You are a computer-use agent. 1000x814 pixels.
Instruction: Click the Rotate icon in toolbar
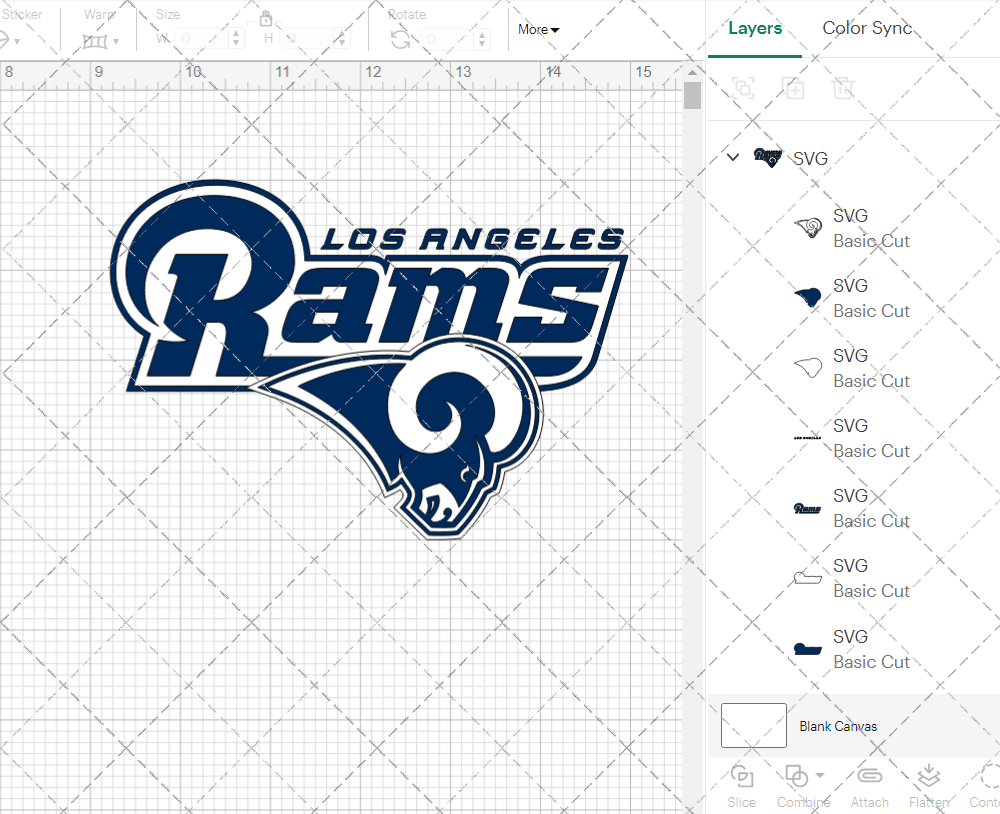pyautogui.click(x=400, y=40)
